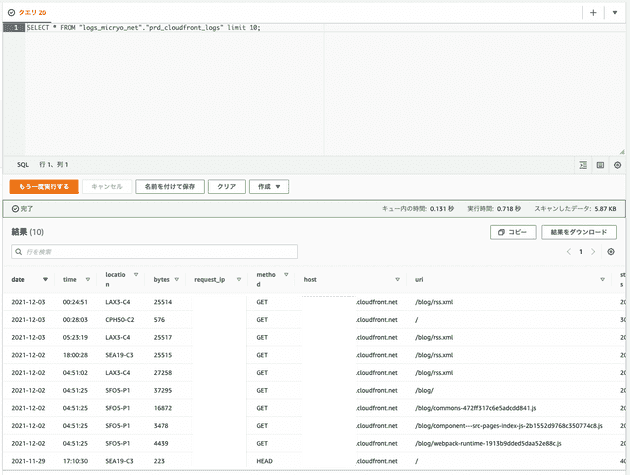Select bytes cell 576
Image resolution: width=630 pixels, height=475 pixels.
point(159,320)
